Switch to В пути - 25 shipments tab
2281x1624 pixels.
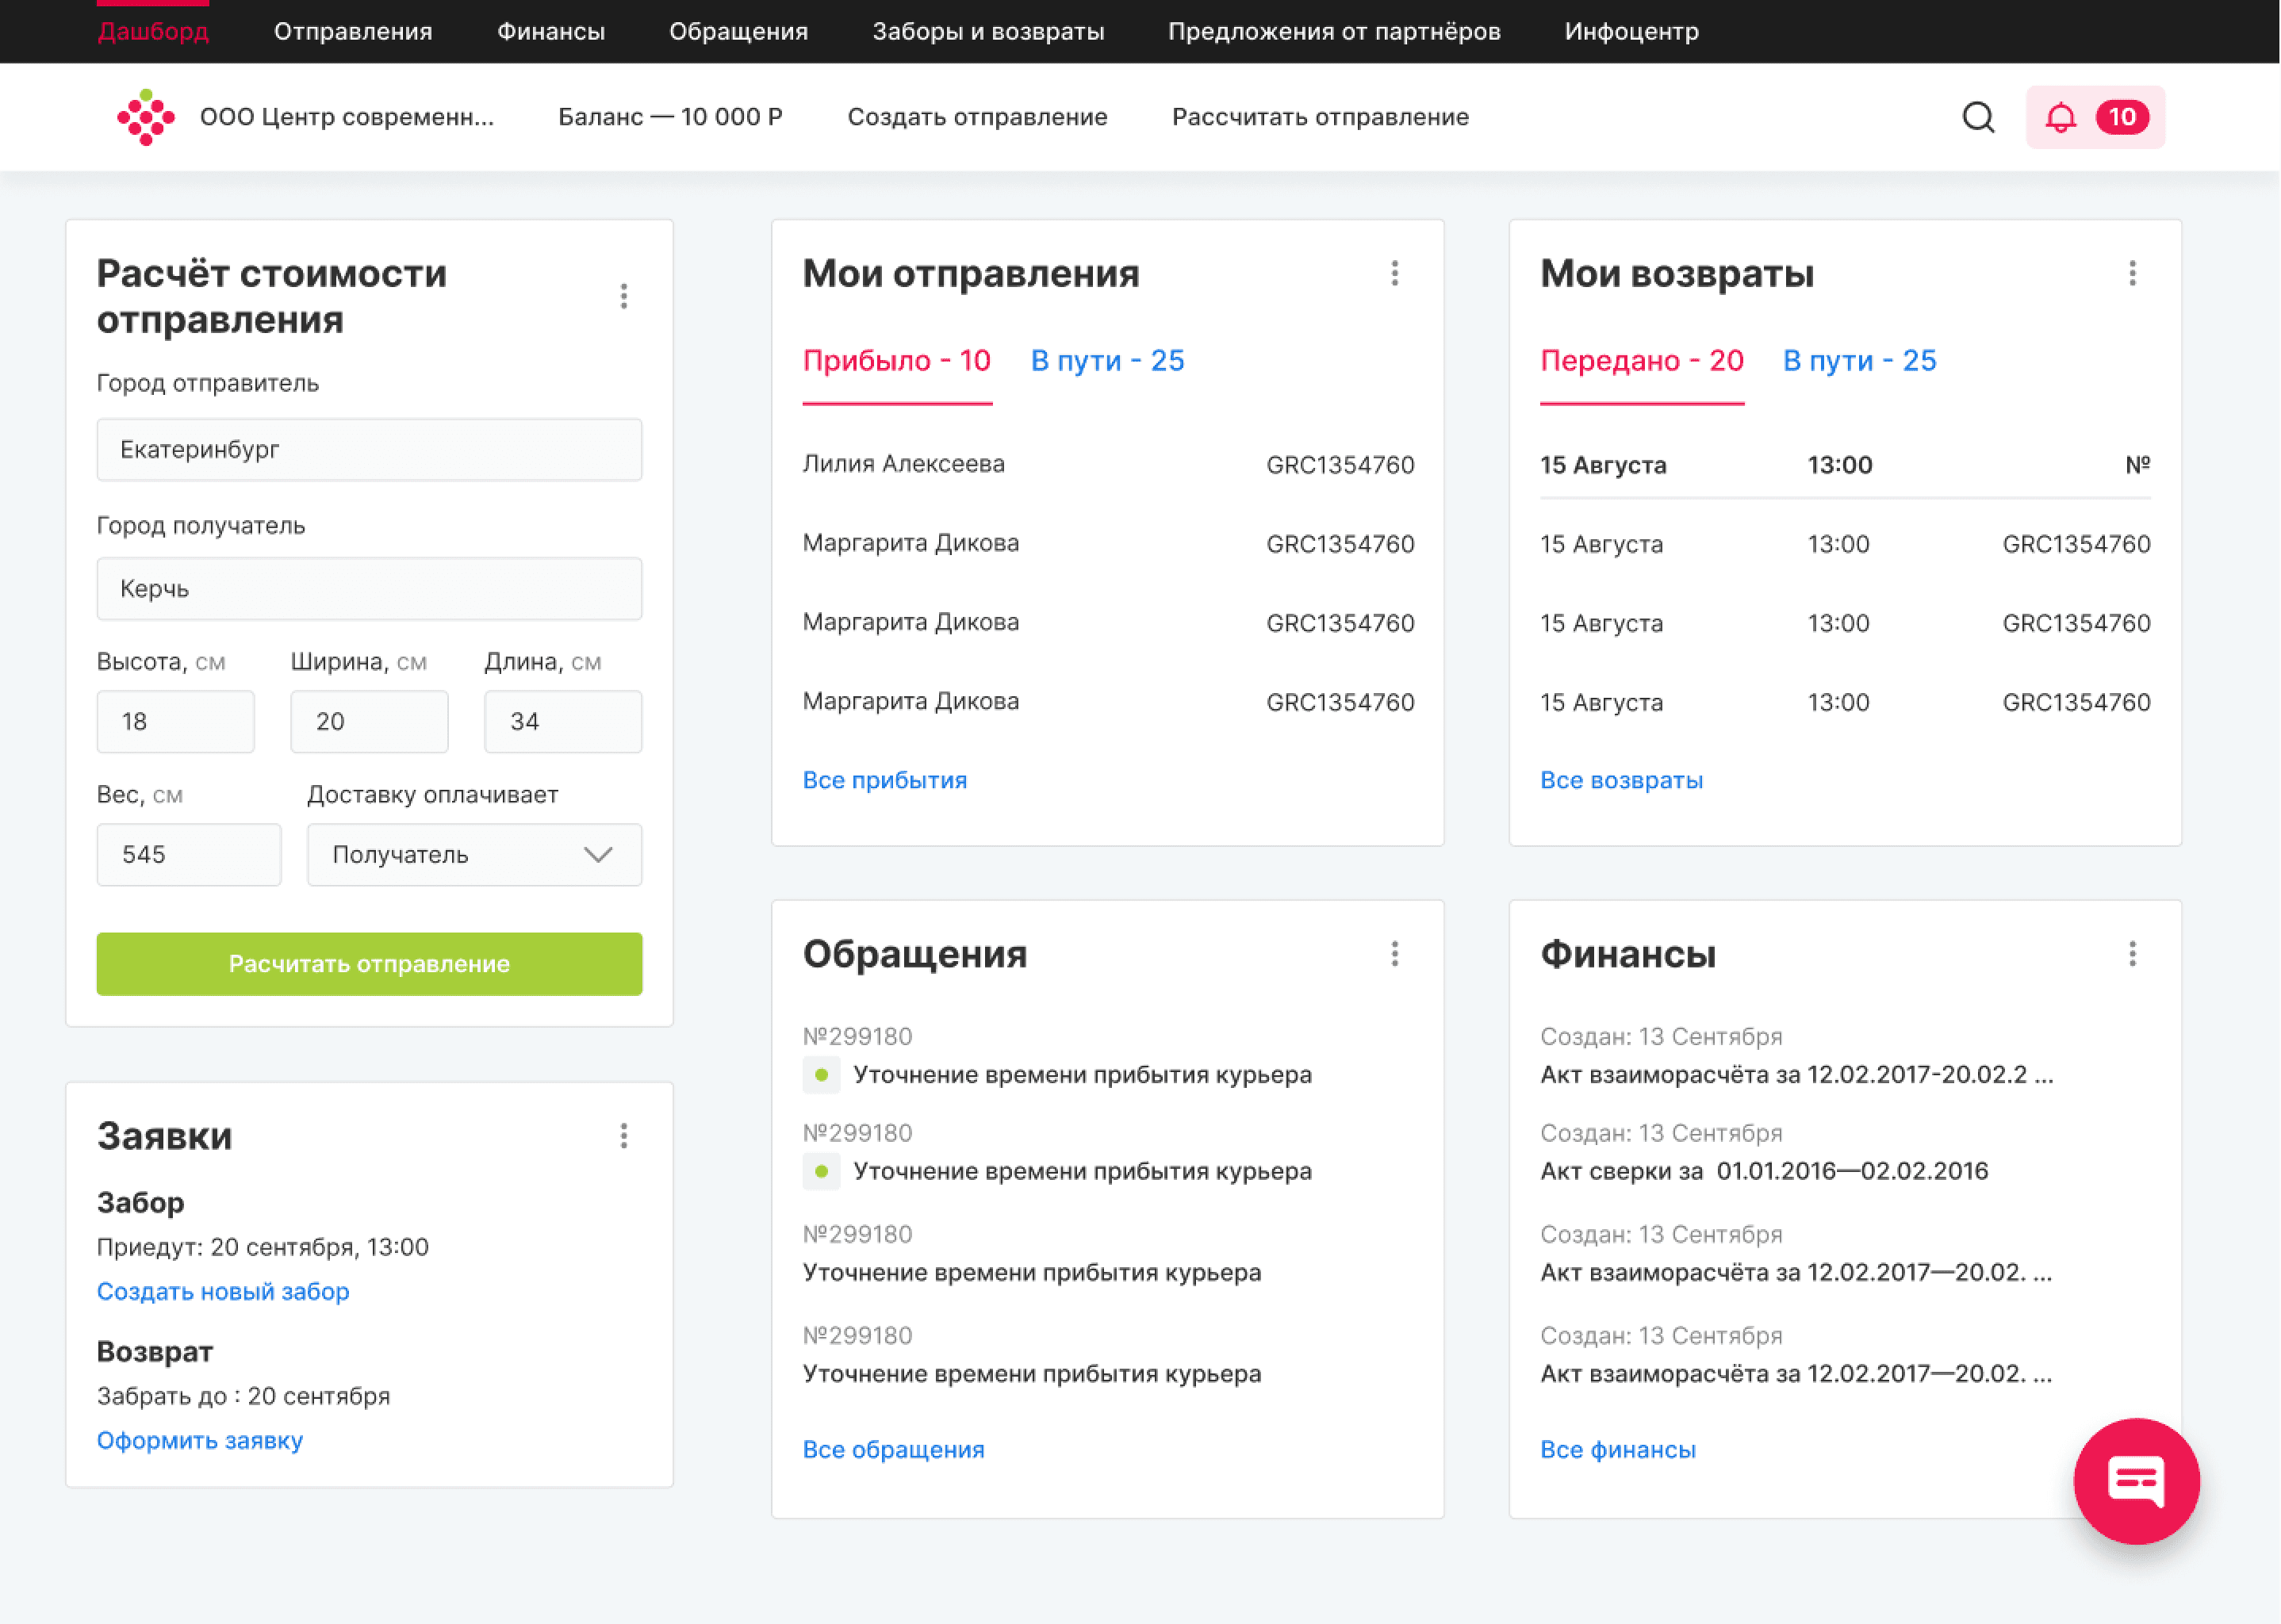coord(1107,361)
